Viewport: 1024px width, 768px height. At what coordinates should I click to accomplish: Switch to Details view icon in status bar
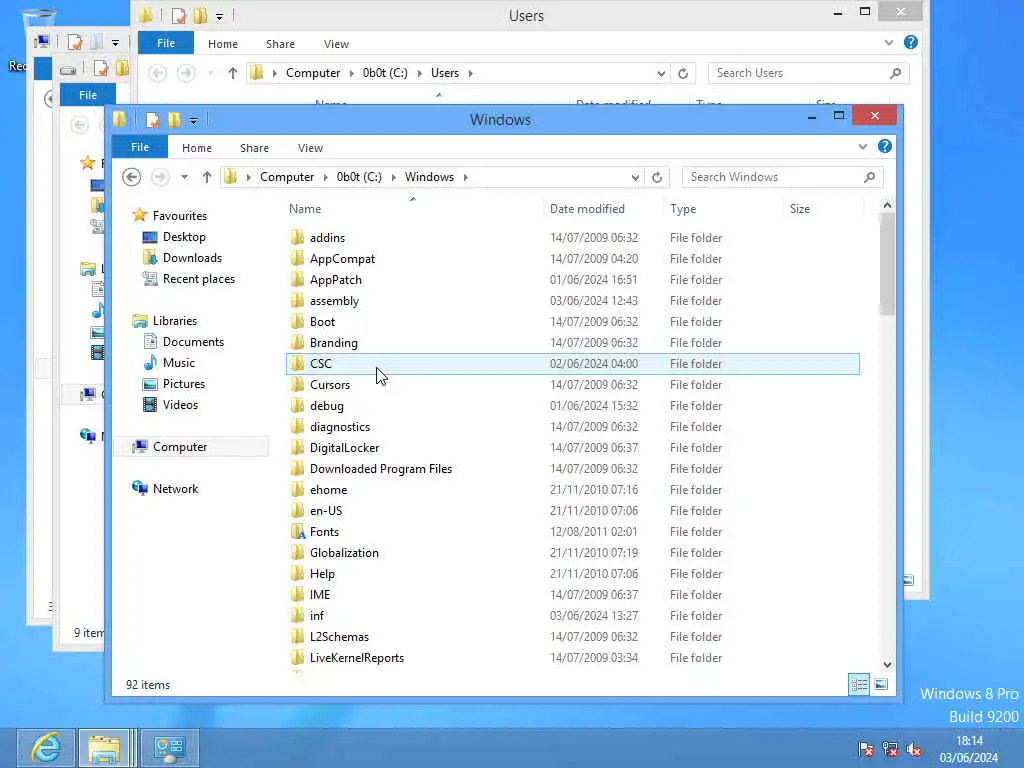coord(859,684)
